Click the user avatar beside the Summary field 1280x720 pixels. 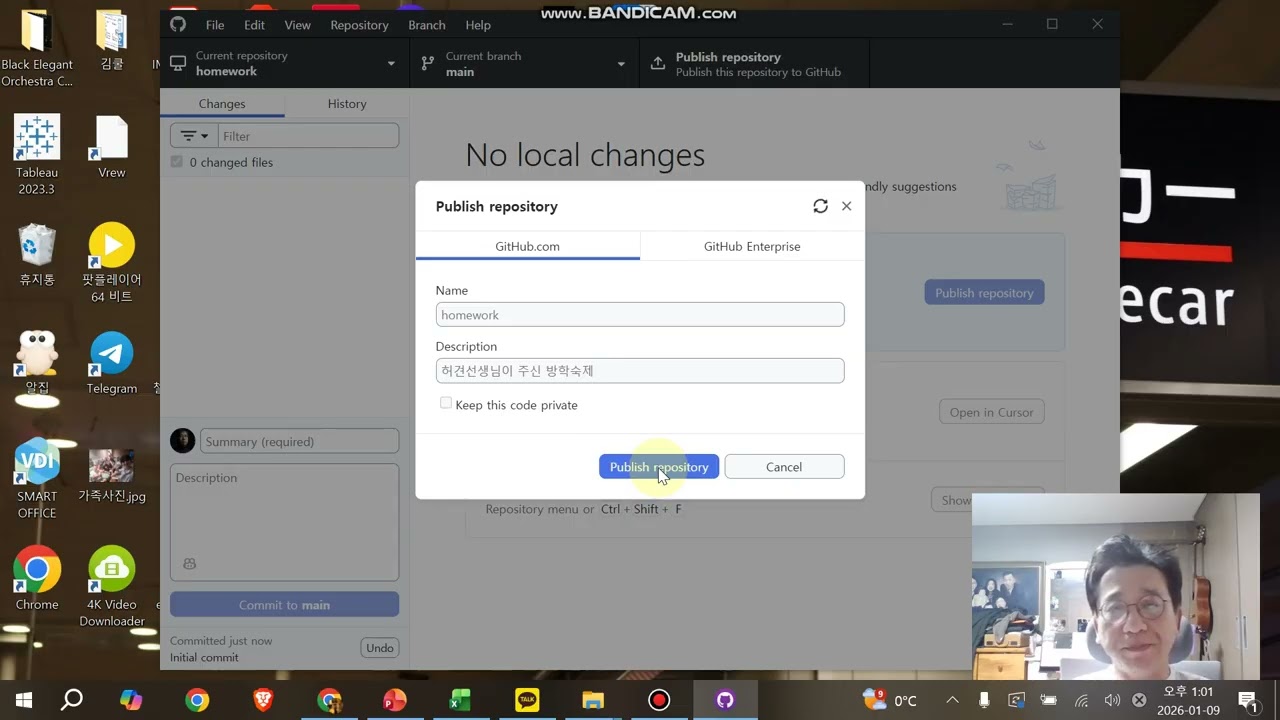(x=183, y=441)
